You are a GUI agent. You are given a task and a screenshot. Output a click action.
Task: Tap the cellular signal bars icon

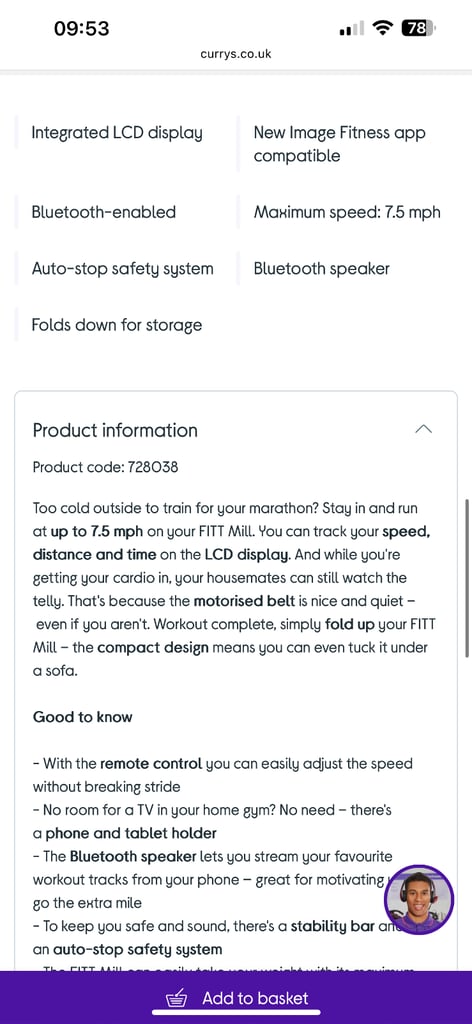352,29
